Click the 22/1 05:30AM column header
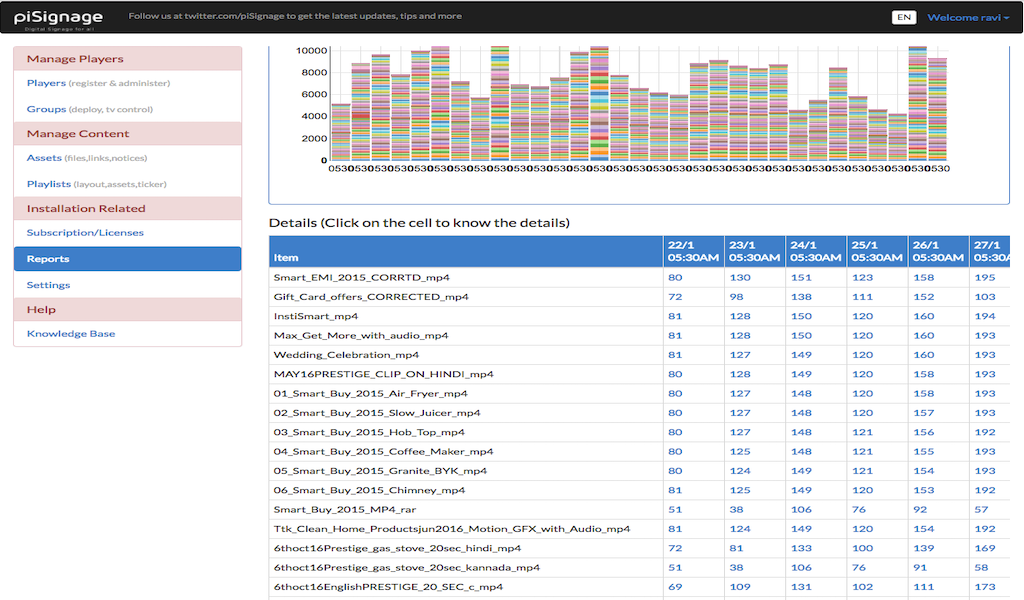The height and width of the screenshot is (600, 1024). coord(693,251)
